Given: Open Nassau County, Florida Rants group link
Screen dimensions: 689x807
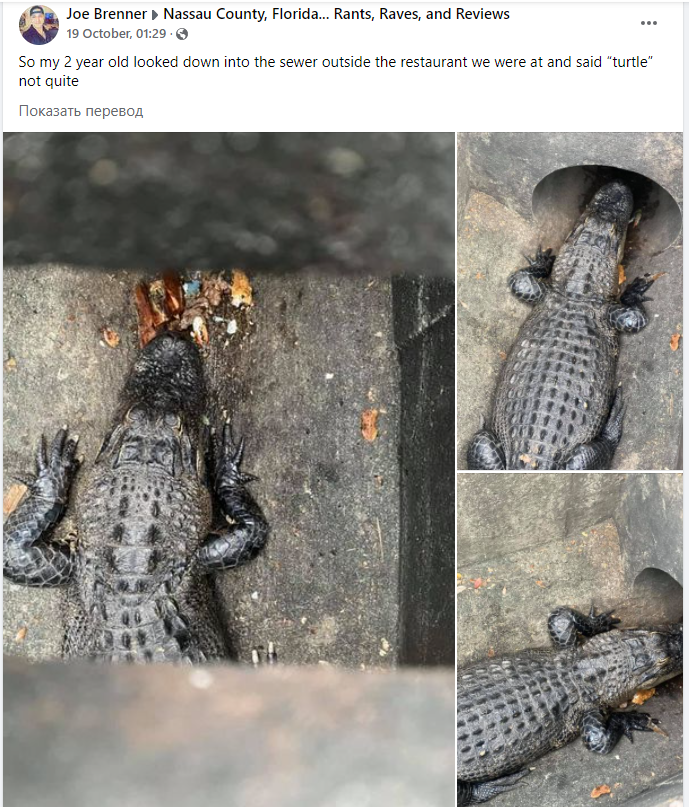Looking at the screenshot, I should pyautogui.click(x=337, y=14).
